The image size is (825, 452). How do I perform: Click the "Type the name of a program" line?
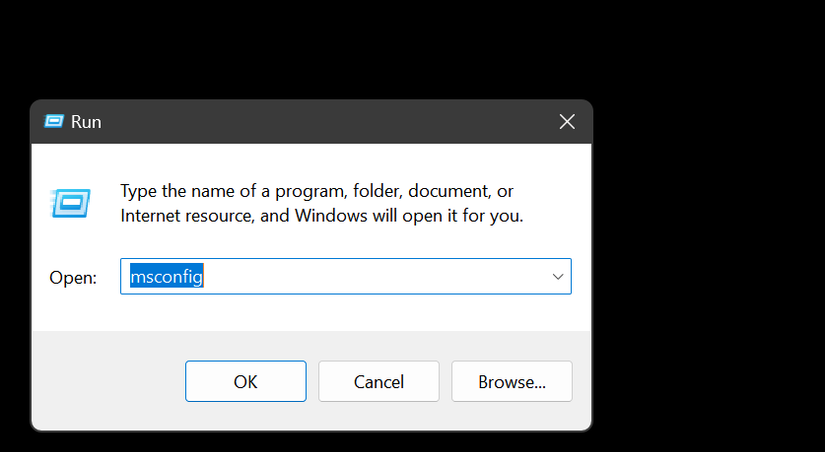[317, 191]
